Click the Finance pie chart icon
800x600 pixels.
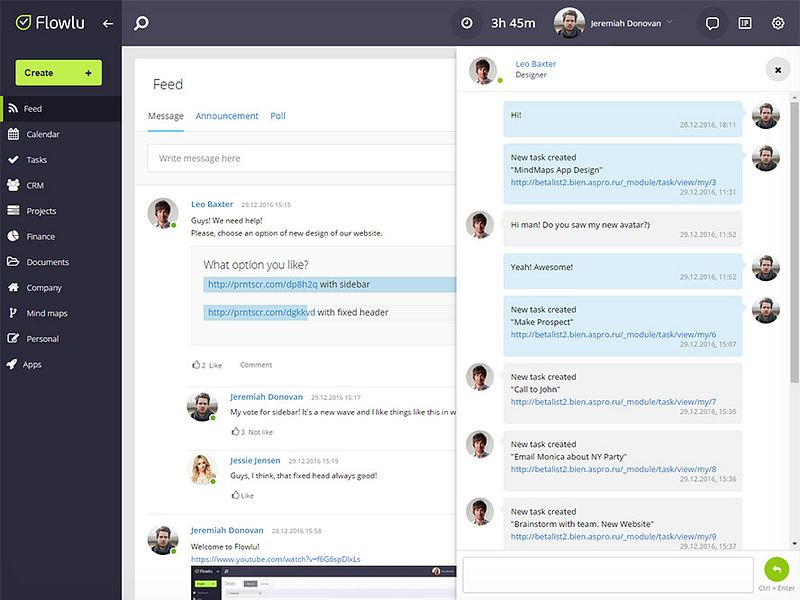pos(13,236)
